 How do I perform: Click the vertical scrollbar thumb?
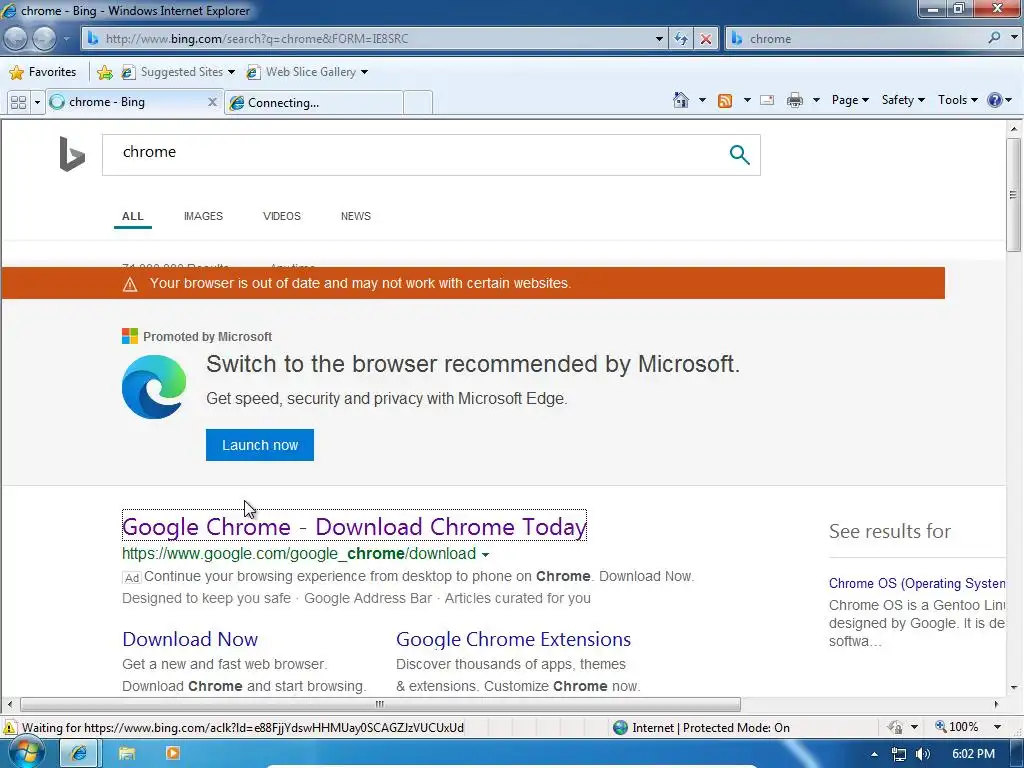(x=1013, y=195)
